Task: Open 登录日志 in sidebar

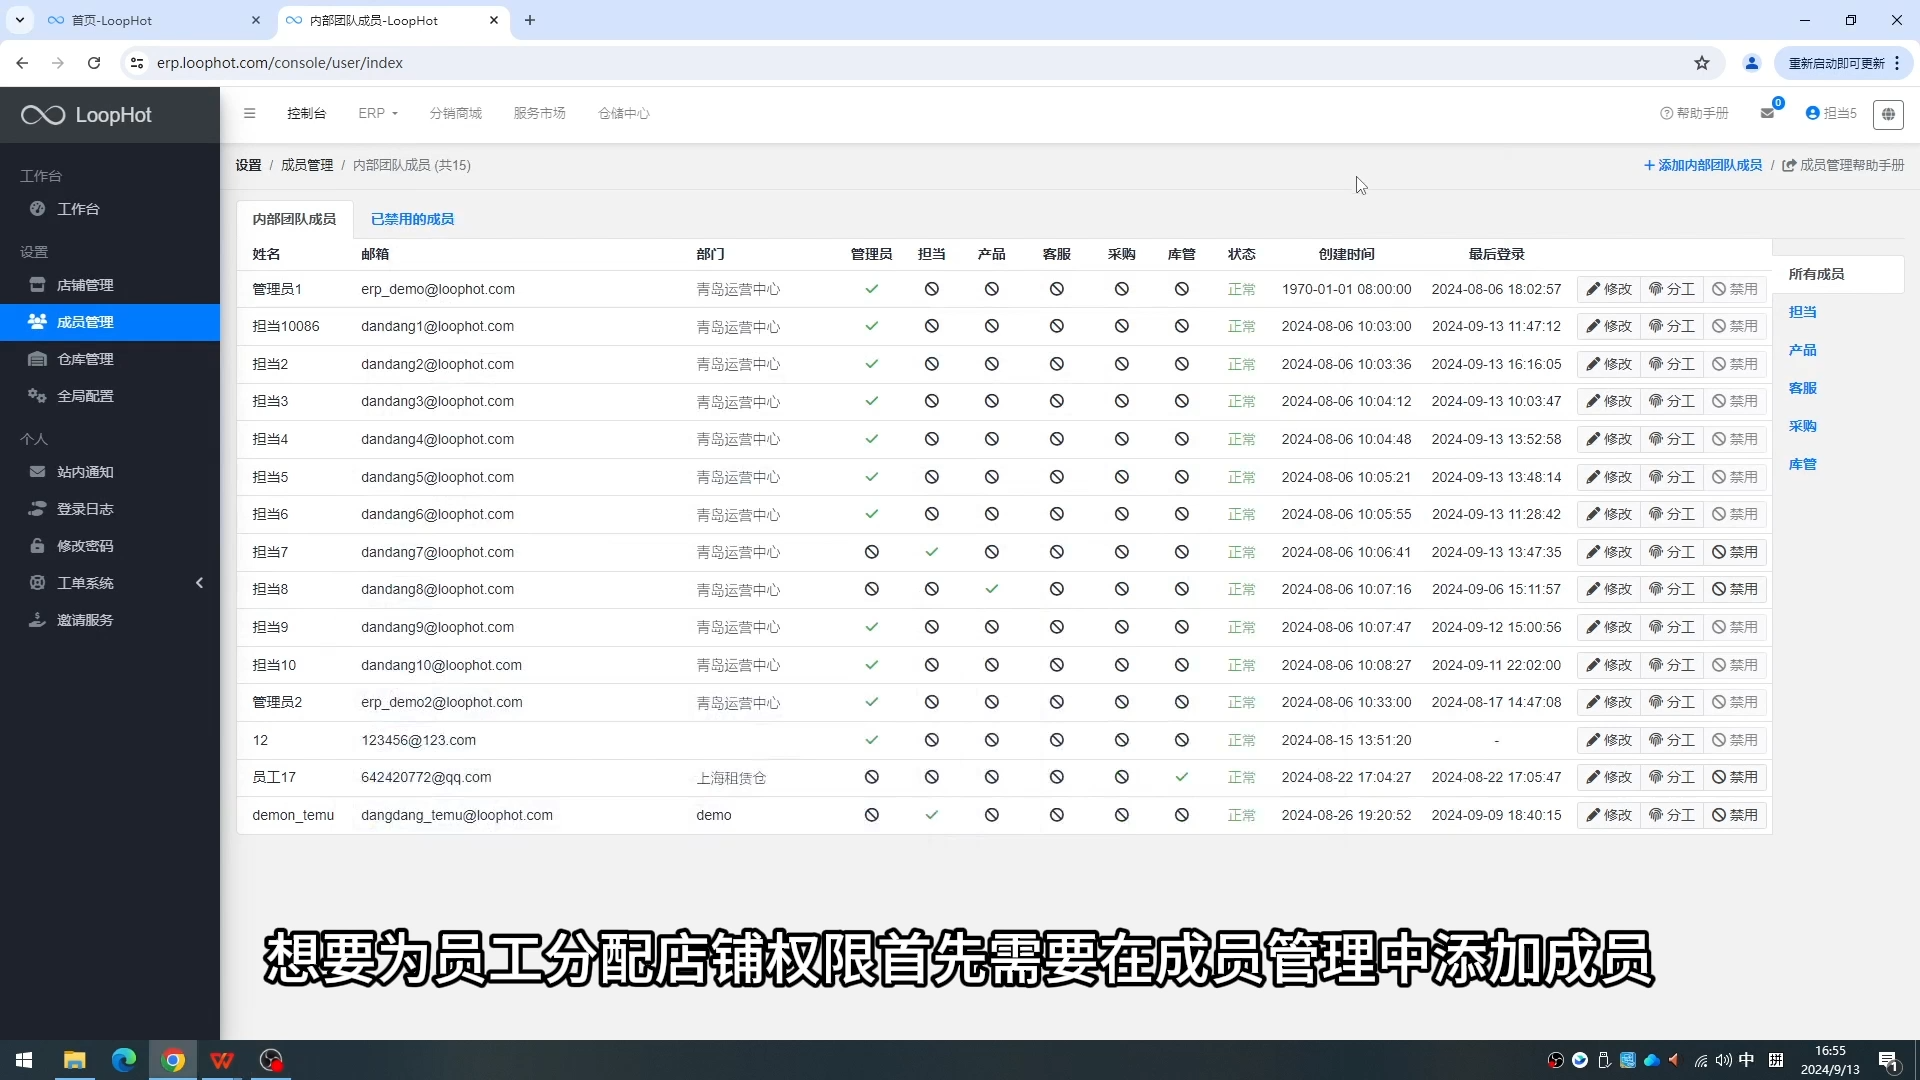Action: click(x=85, y=509)
